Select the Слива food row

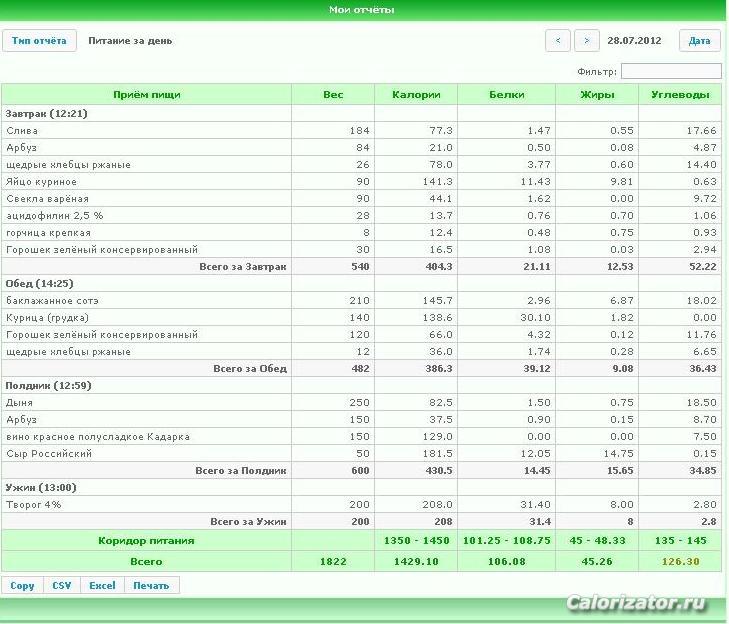point(361,131)
